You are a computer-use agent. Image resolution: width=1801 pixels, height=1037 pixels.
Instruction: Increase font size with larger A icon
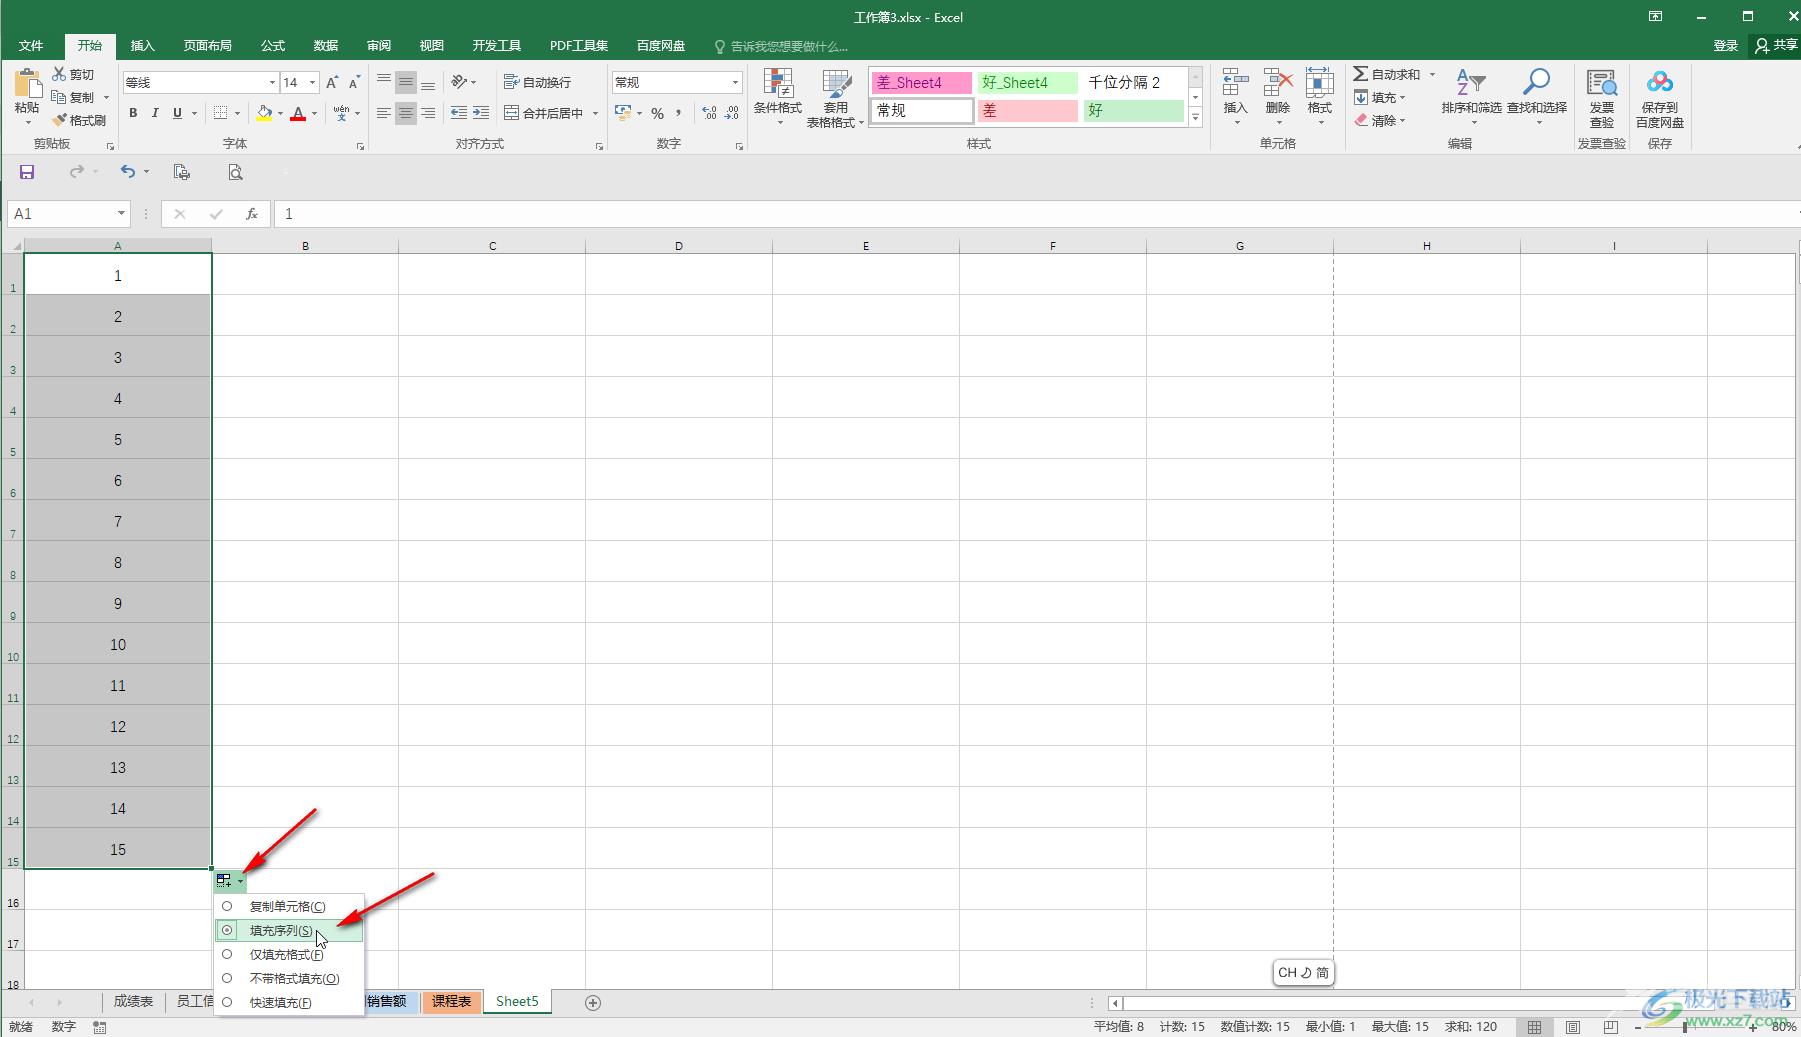coord(332,82)
